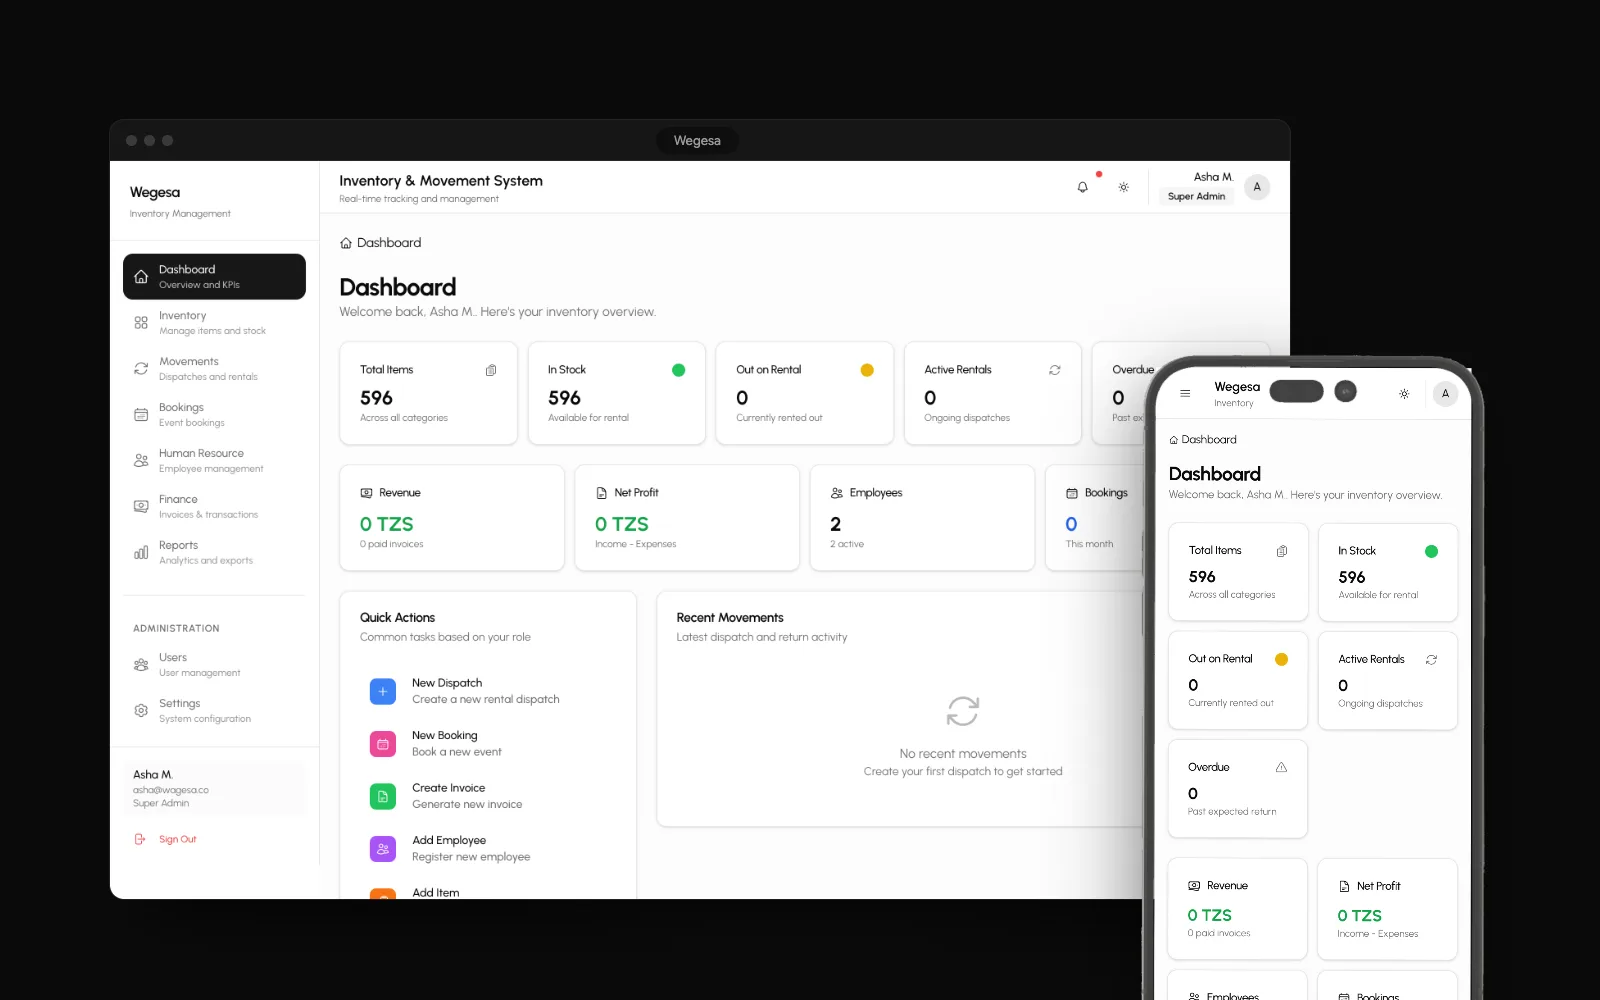The image size is (1600, 1000).
Task: Click the home icon in desktop breadcrumb
Action: [346, 243]
